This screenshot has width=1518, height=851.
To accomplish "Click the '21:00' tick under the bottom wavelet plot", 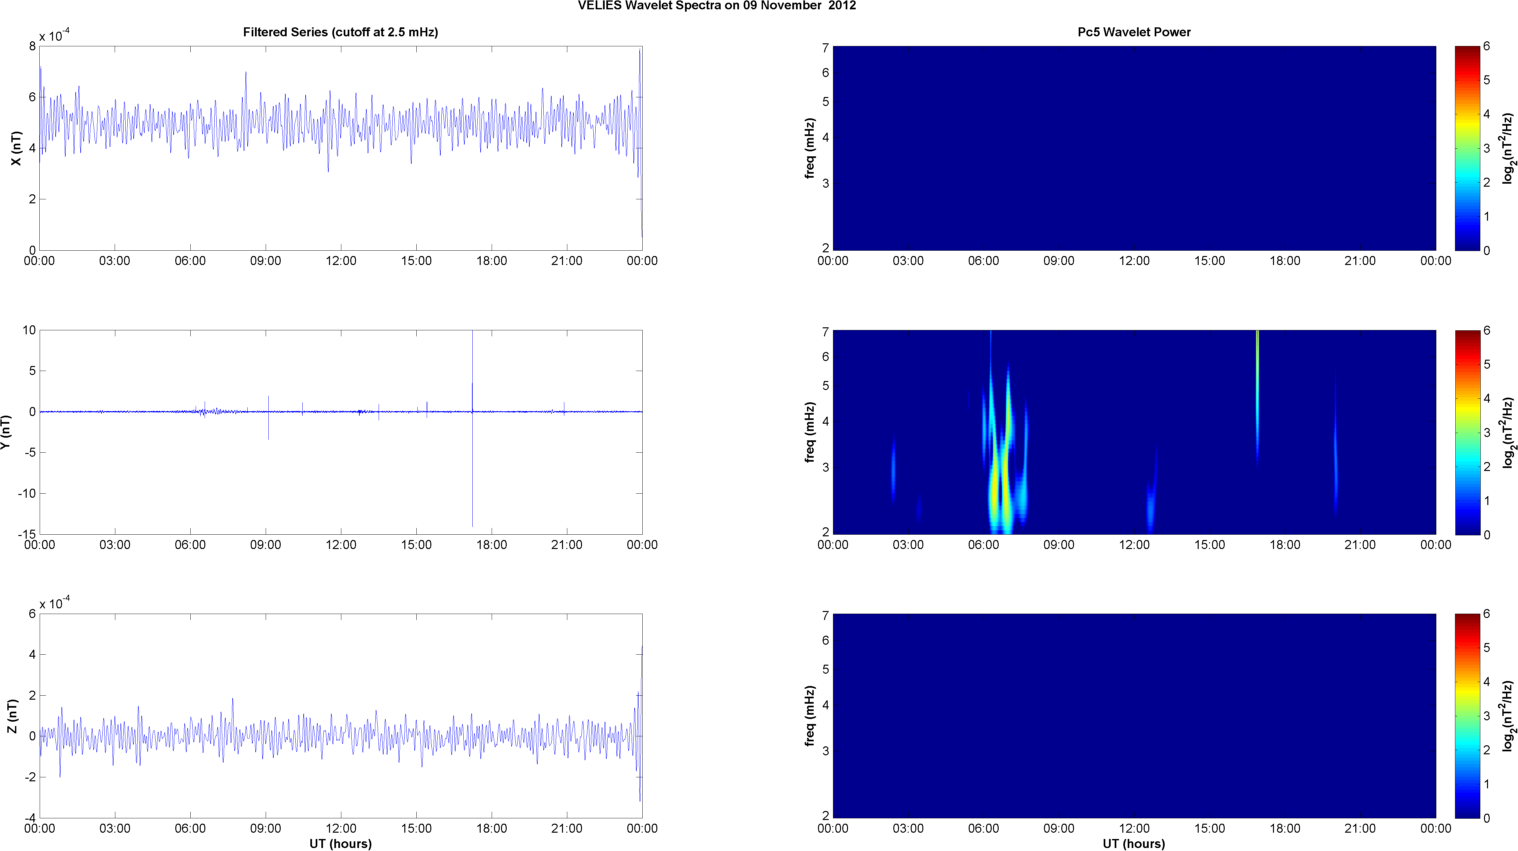I will tap(1360, 829).
